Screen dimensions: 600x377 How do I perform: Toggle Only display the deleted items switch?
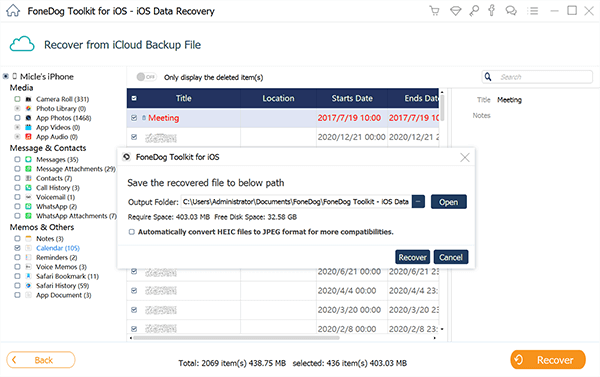point(146,77)
